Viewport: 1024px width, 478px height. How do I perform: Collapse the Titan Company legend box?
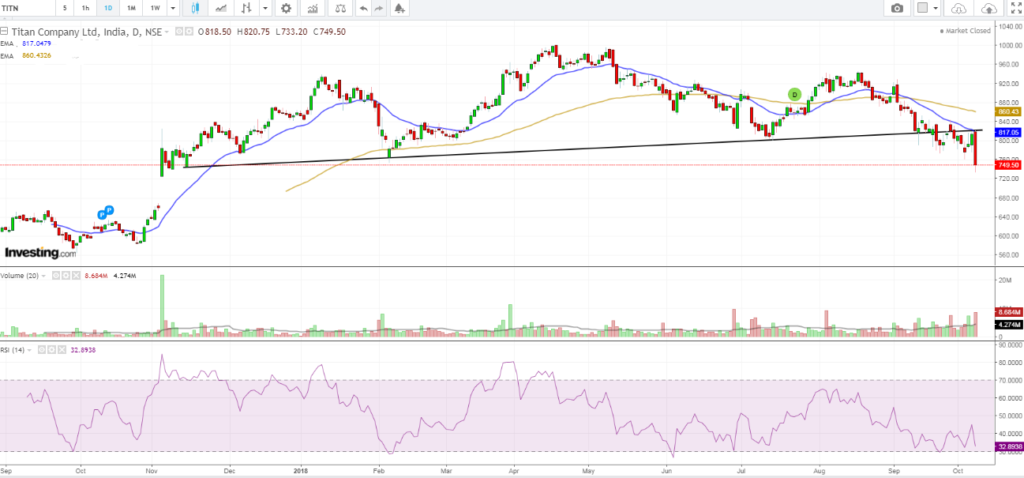click(4, 31)
